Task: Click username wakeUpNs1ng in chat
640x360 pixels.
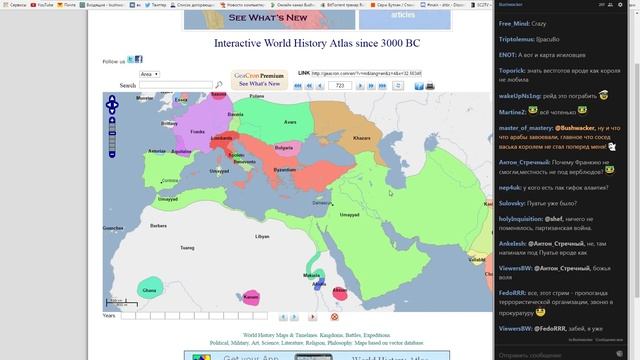Action: [520, 96]
